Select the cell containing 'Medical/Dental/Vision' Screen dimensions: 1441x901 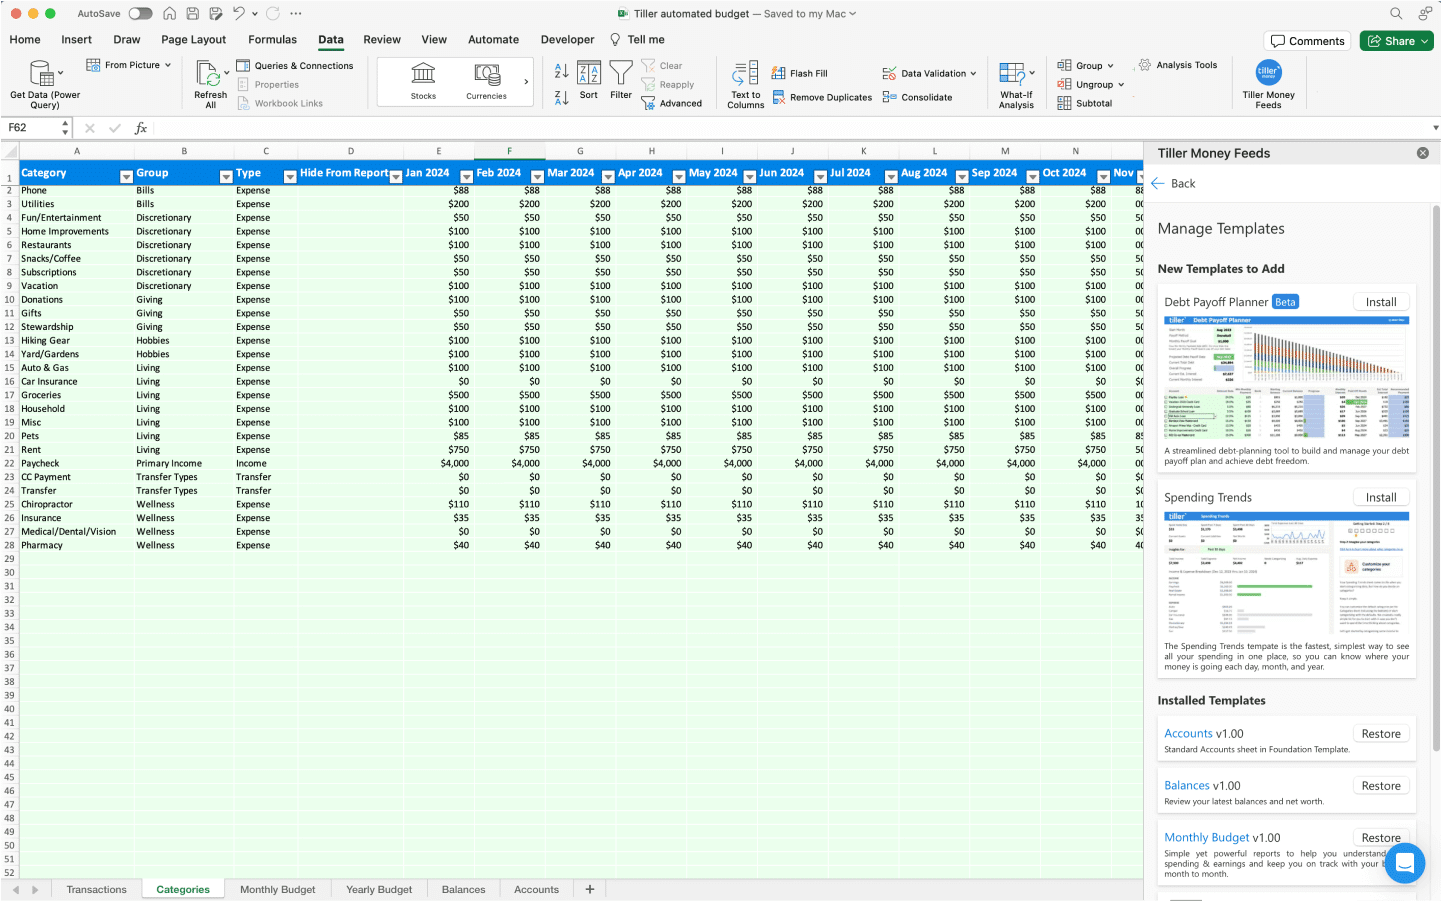(77, 531)
